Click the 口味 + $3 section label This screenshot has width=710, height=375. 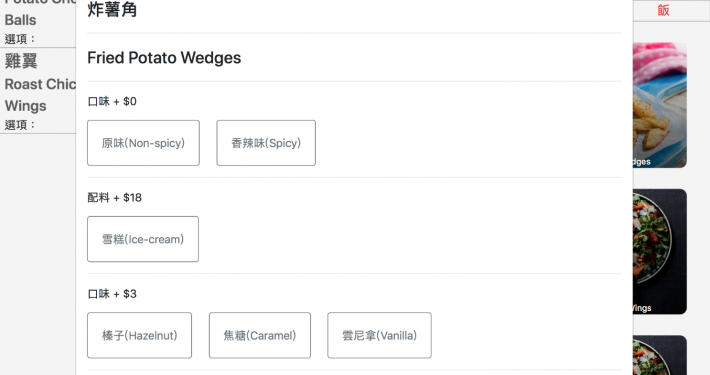(112, 294)
